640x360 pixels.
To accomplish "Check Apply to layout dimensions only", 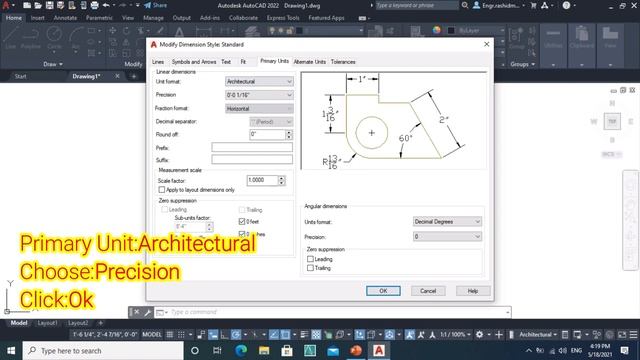I will pos(162,190).
